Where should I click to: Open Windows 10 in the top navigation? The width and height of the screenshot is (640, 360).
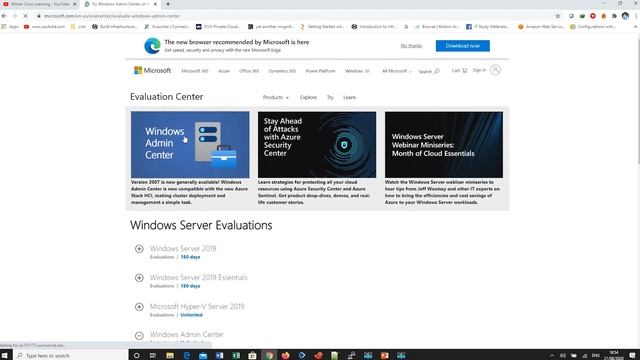pos(357,71)
